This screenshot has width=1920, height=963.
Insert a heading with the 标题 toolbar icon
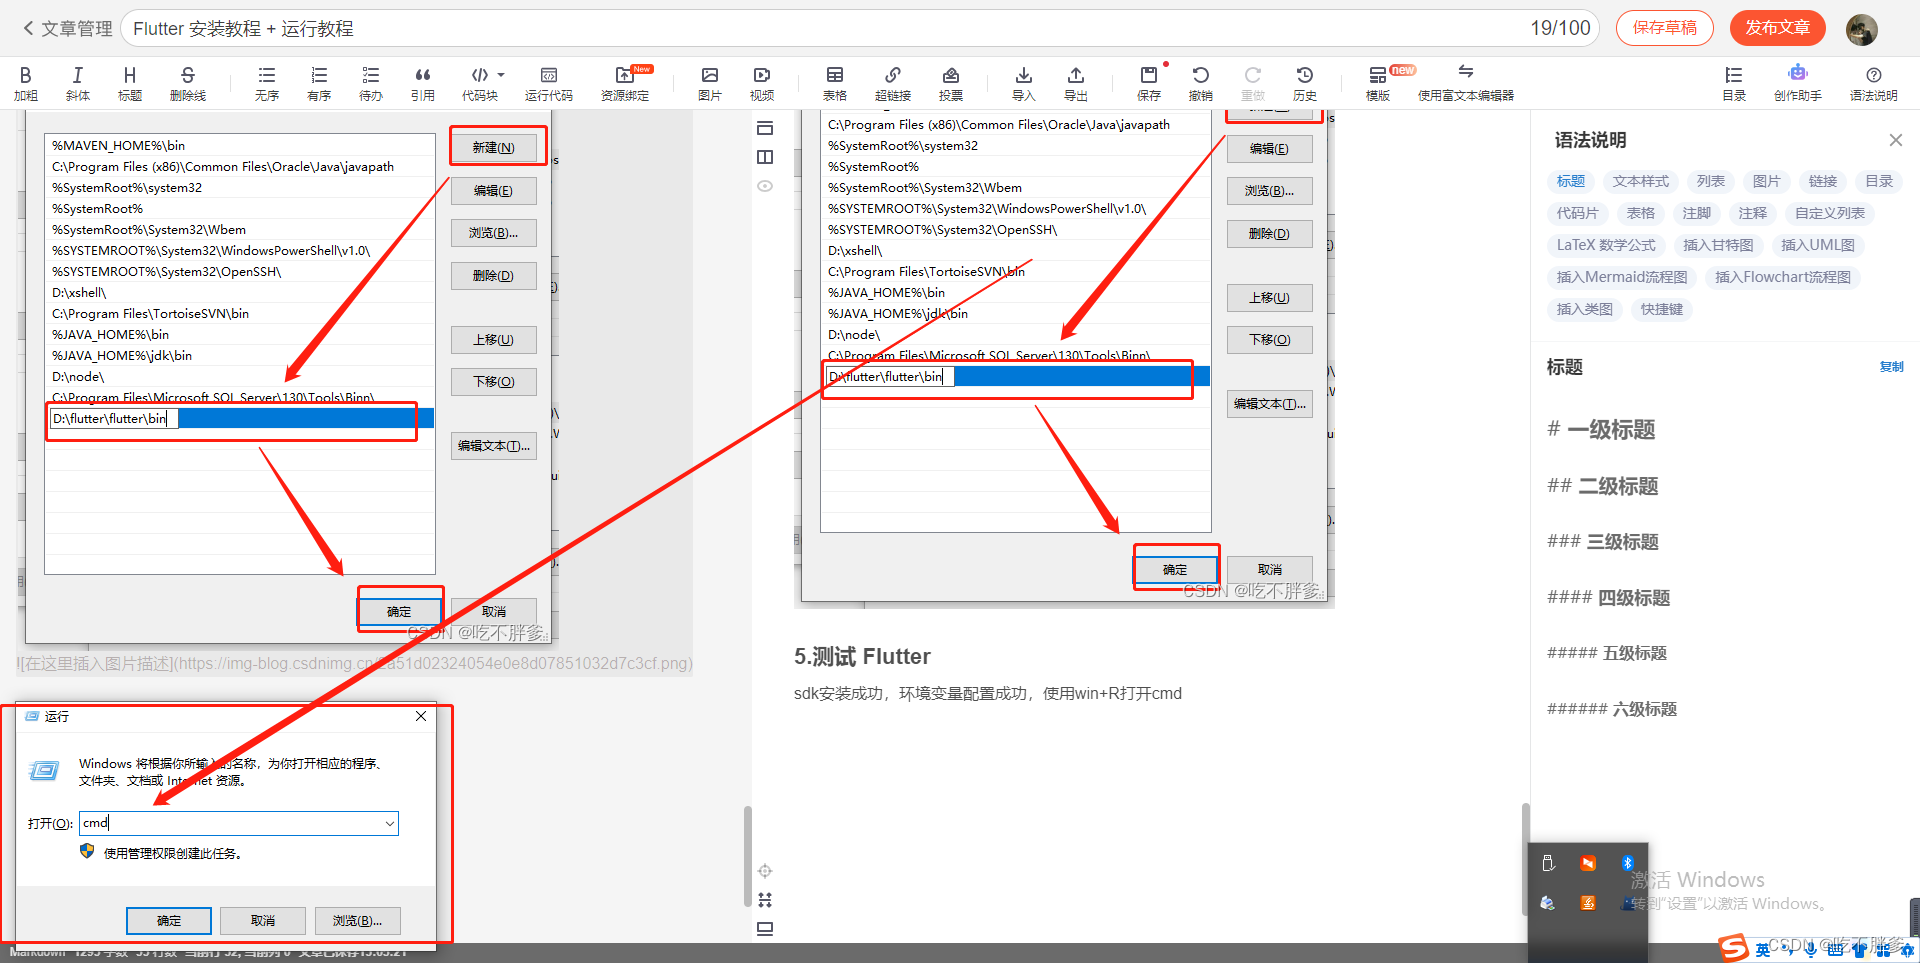click(130, 83)
